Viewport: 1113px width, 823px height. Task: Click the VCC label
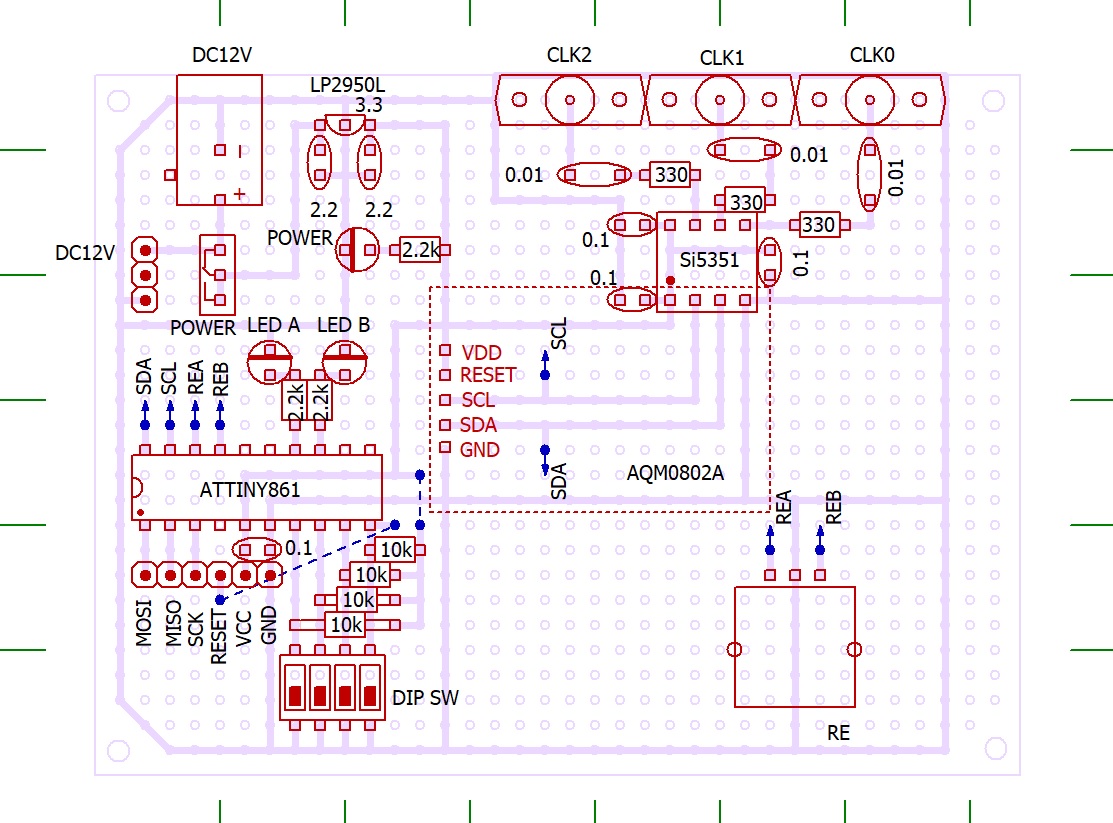tap(243, 629)
